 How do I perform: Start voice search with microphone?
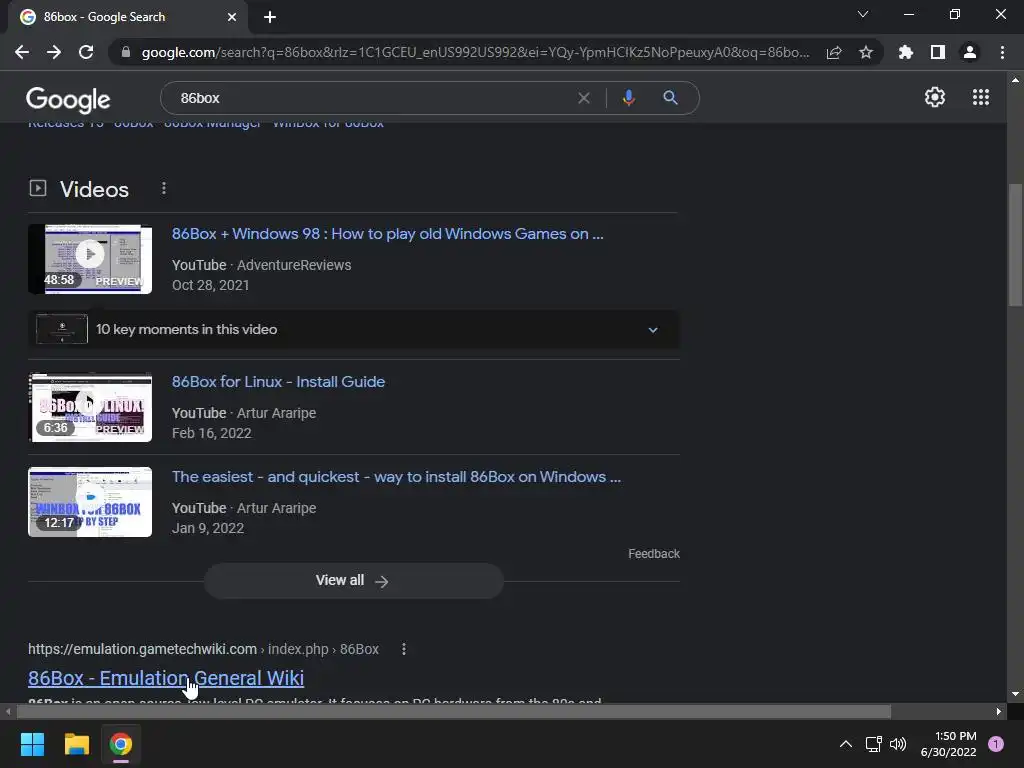click(628, 98)
